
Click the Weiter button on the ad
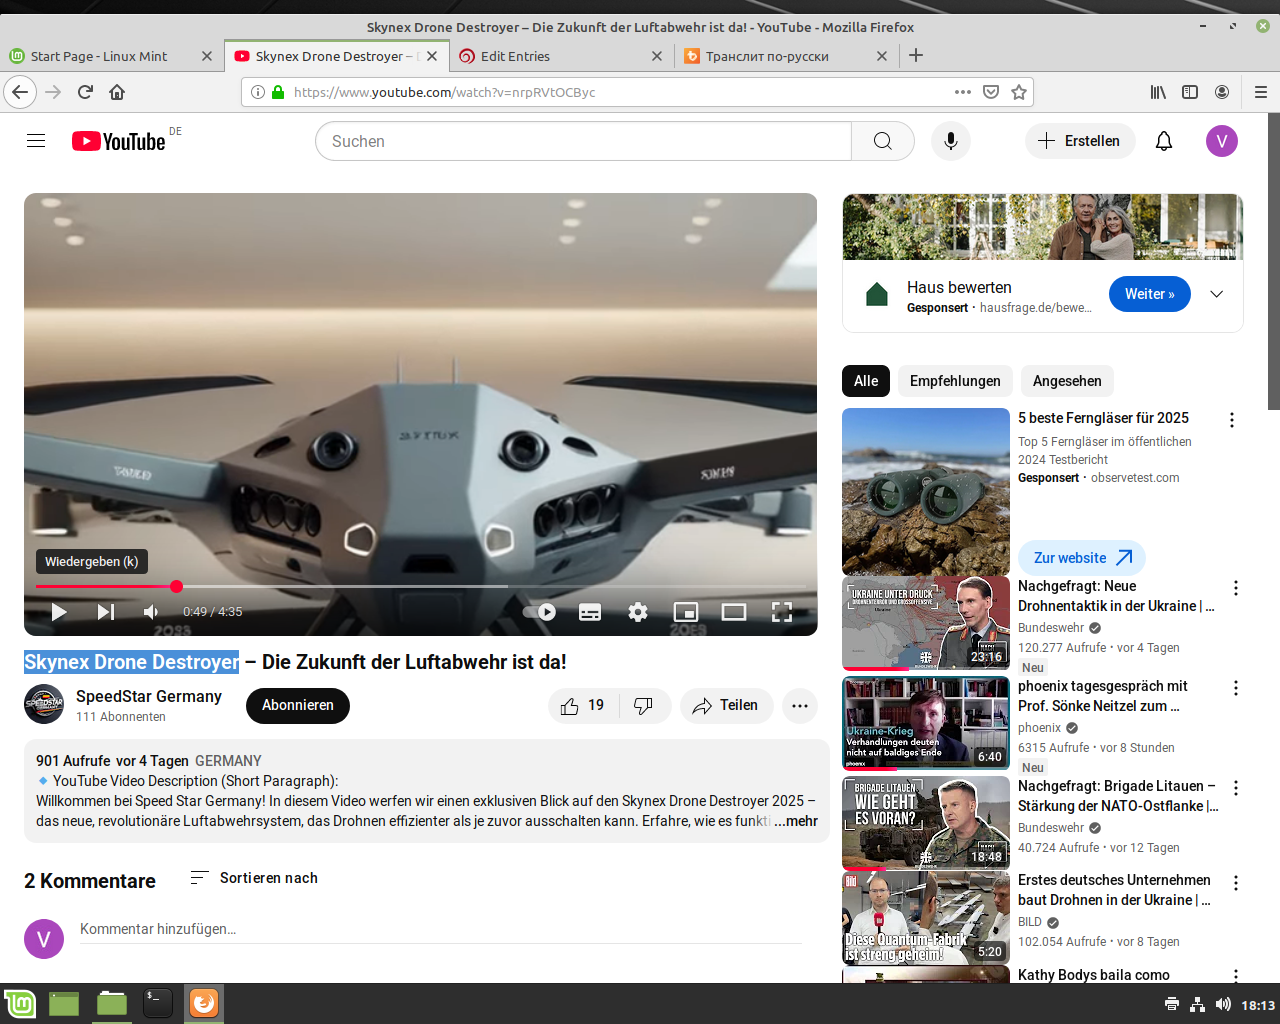click(1150, 294)
